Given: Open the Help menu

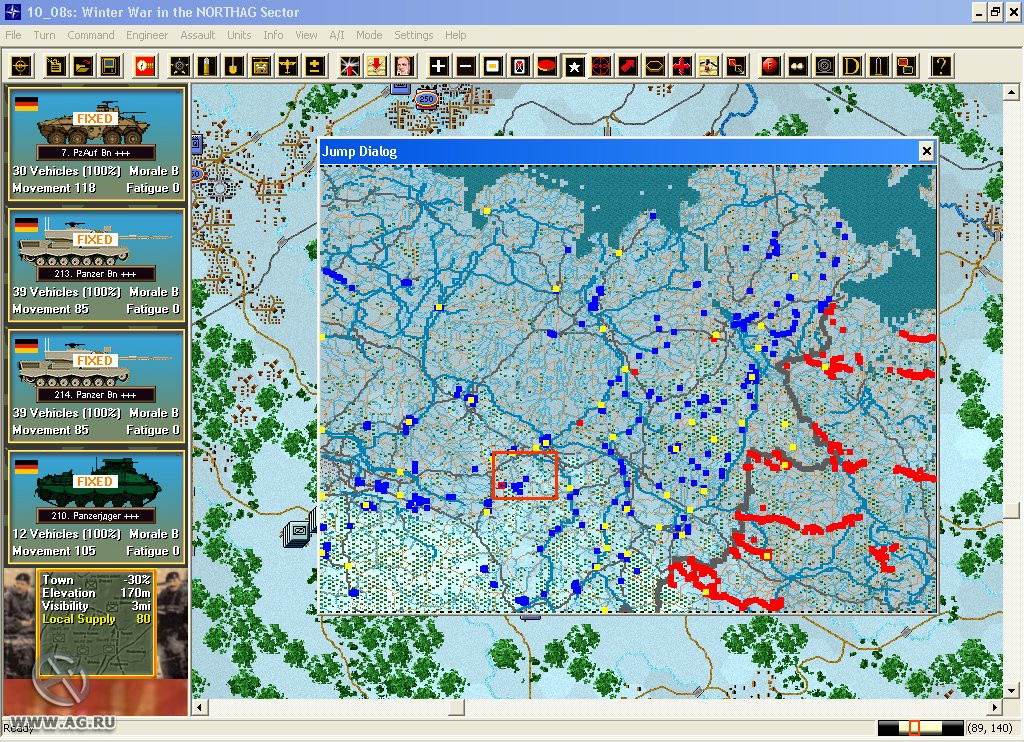Looking at the screenshot, I should [455, 35].
